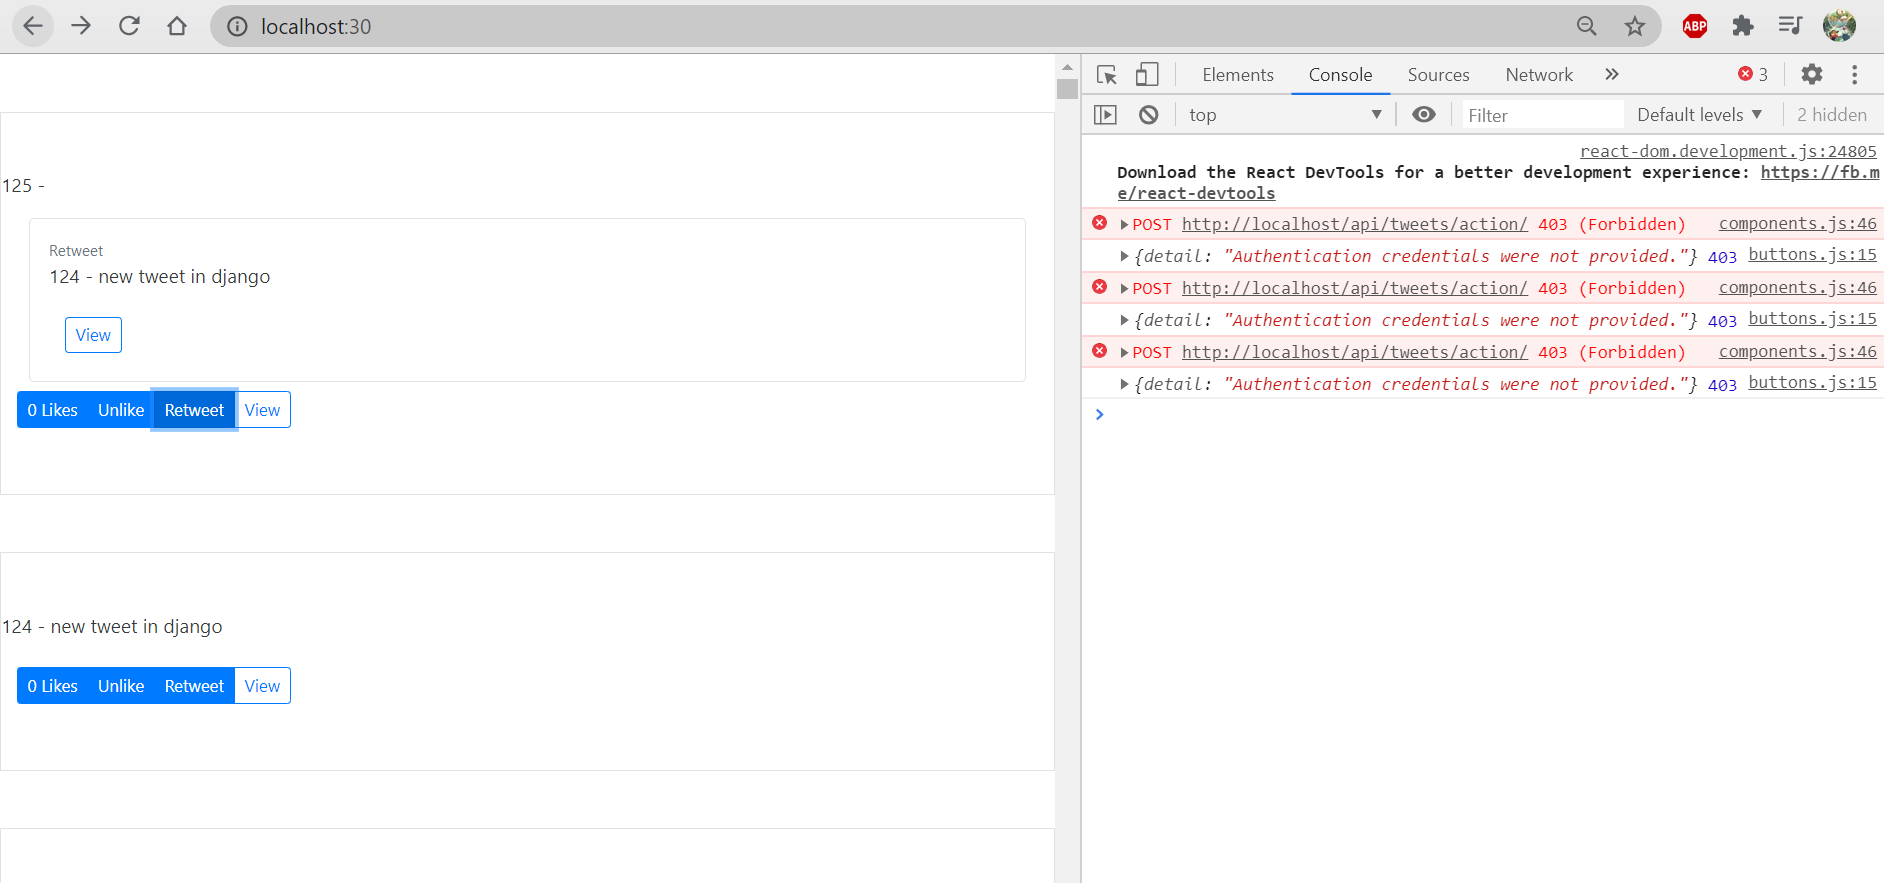The height and width of the screenshot is (883, 1884).
Task: Switch to the Elements tab
Action: click(1237, 75)
